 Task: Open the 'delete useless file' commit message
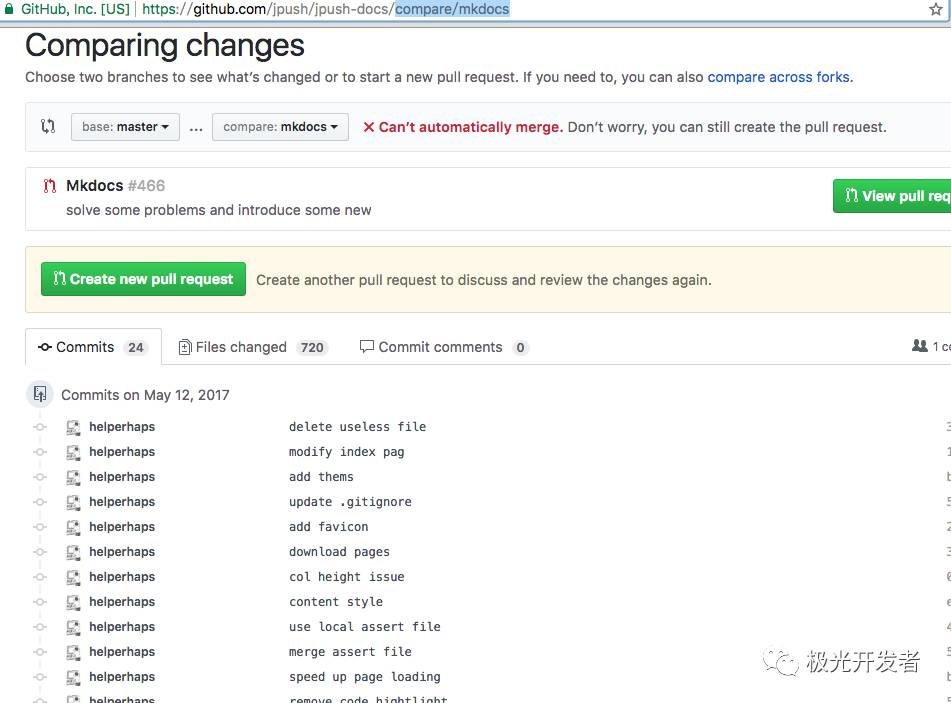[x=357, y=427]
